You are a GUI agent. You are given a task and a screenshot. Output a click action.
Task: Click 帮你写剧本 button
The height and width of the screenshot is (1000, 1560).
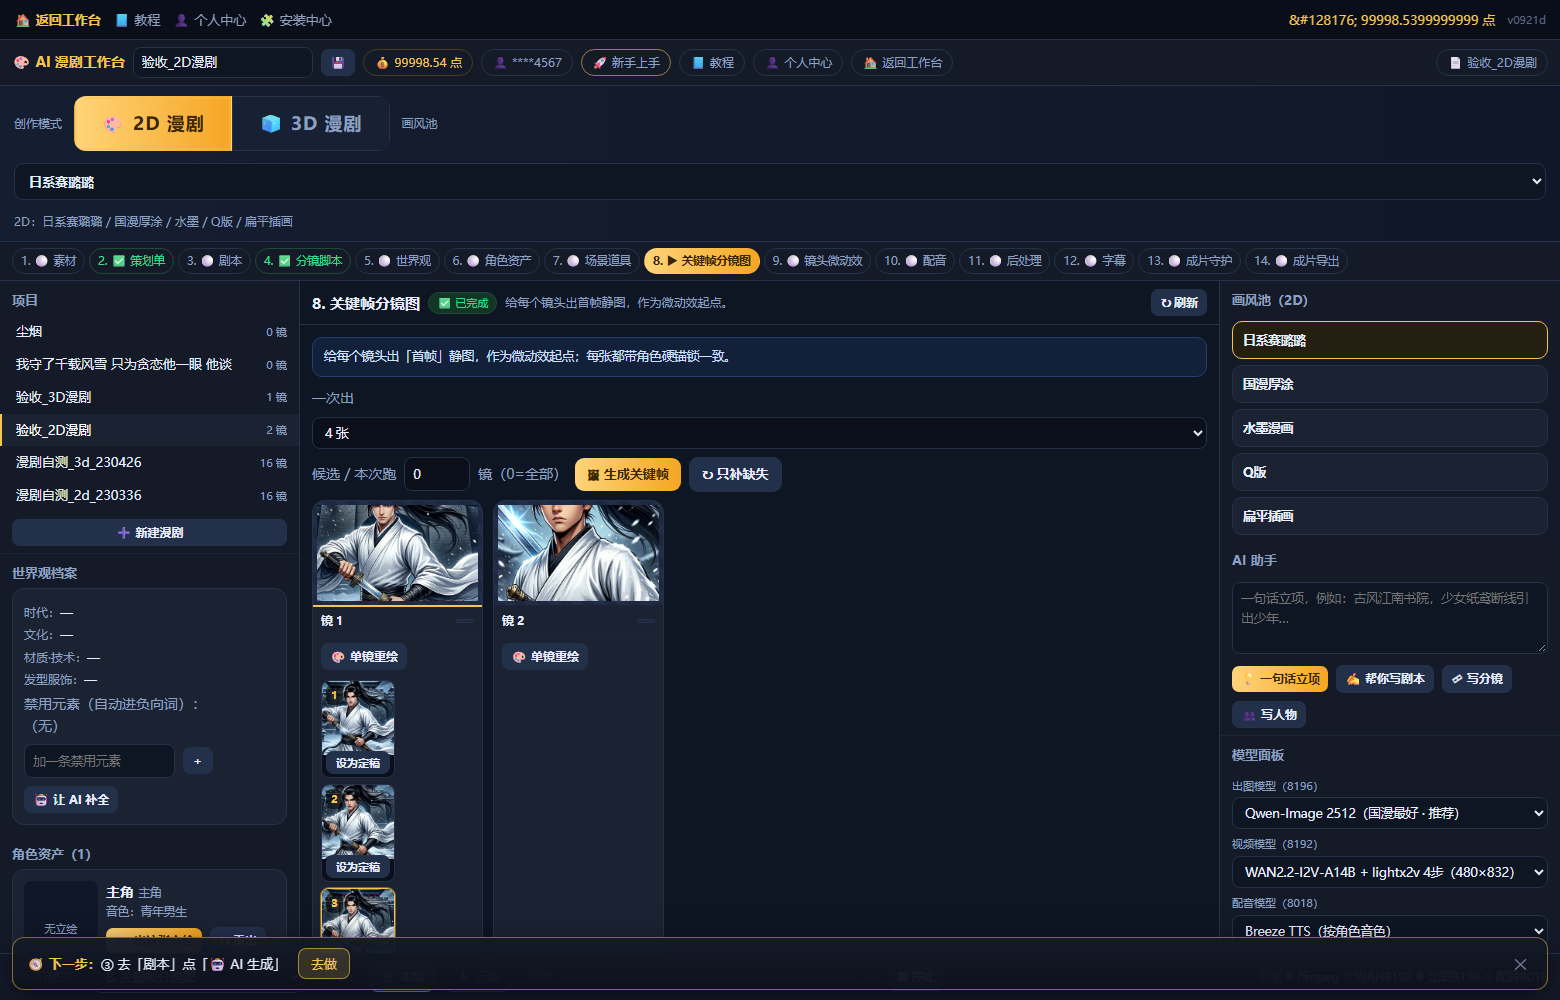1385,679
